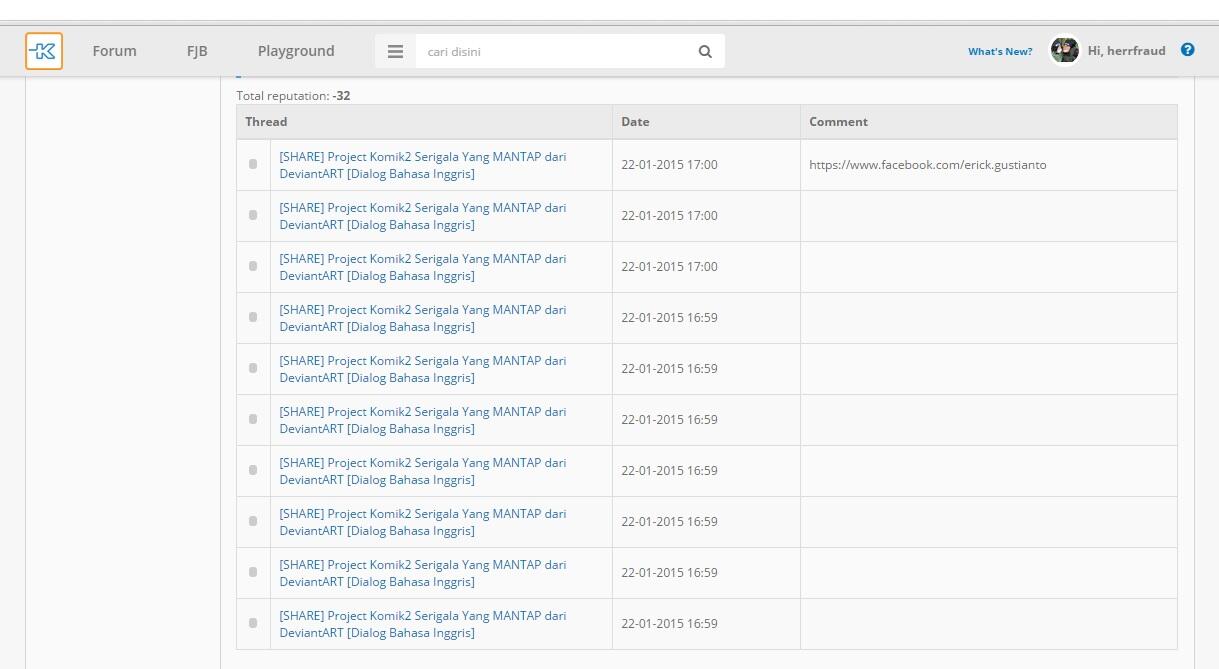This screenshot has height=669, width=1219.
Task: Click the date in the Facebook comment row
Action: (x=669, y=165)
